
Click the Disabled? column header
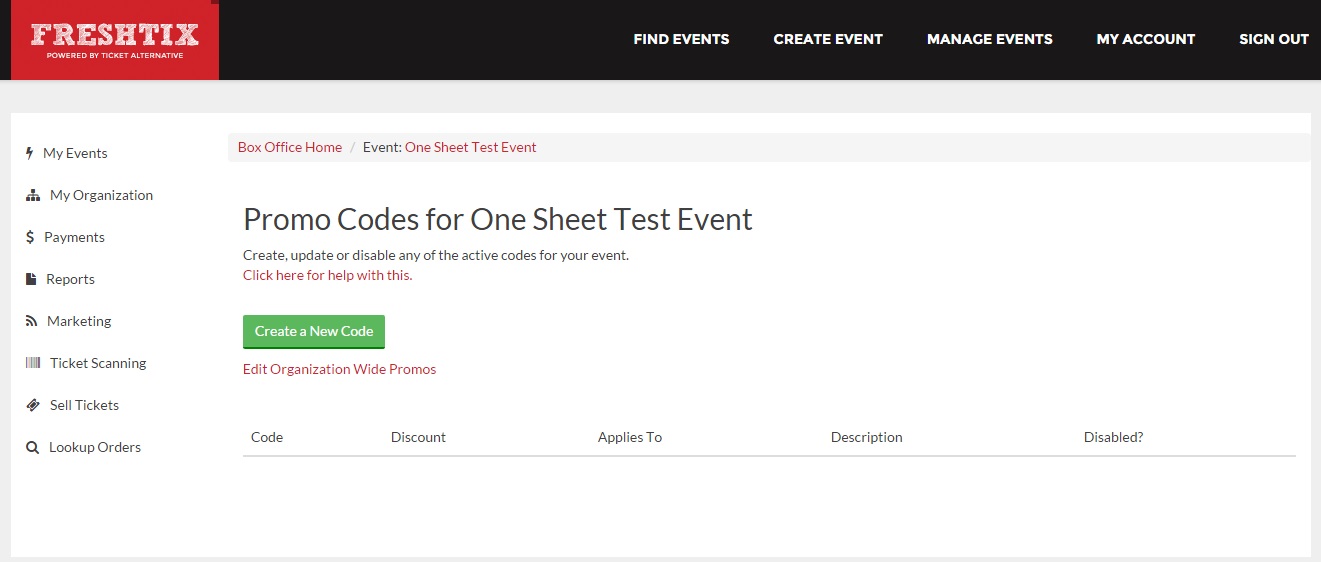pyautogui.click(x=1113, y=437)
